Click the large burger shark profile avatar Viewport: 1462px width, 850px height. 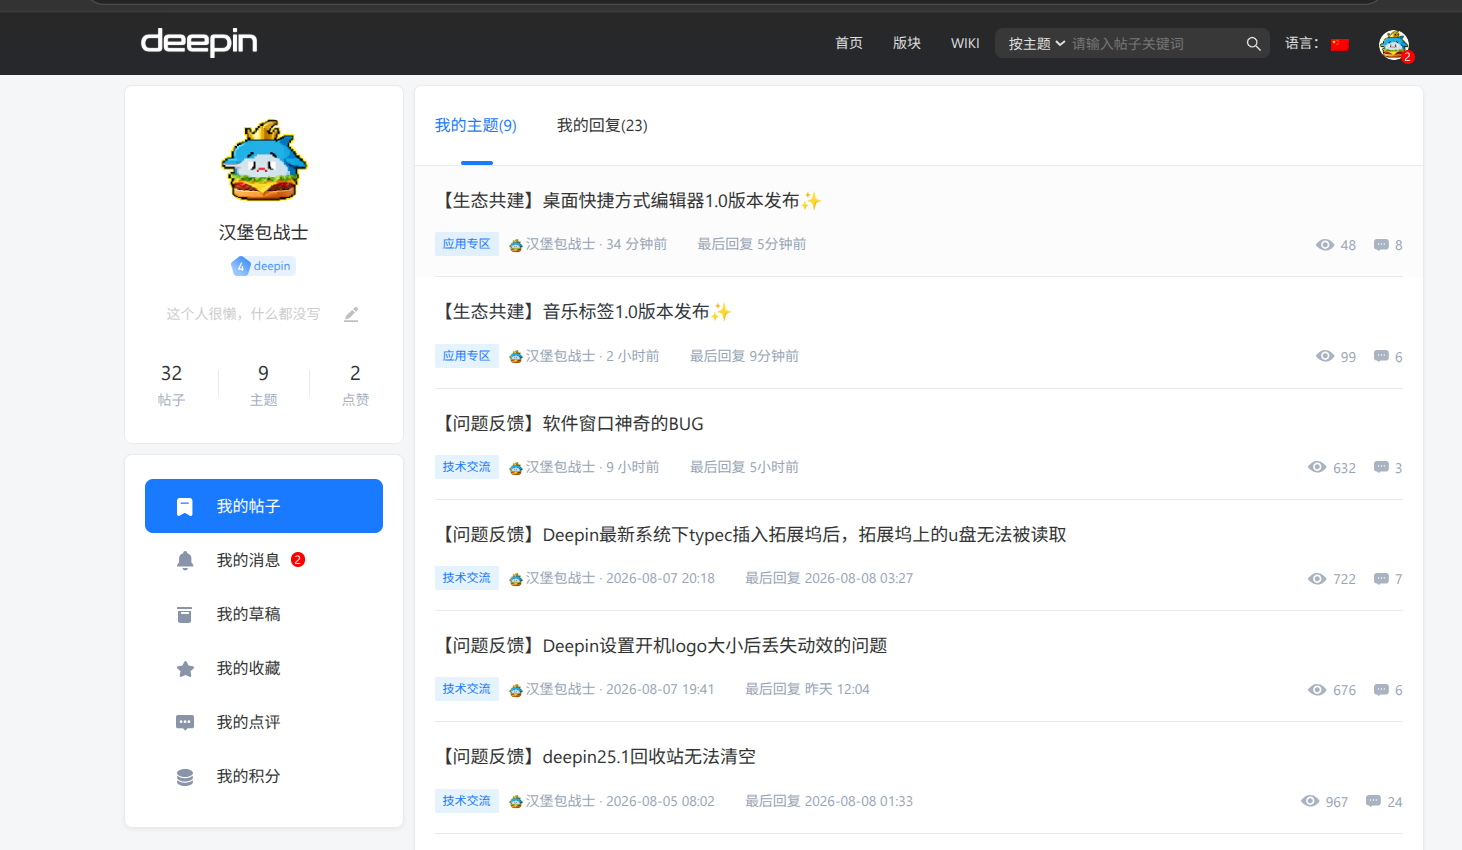point(264,161)
